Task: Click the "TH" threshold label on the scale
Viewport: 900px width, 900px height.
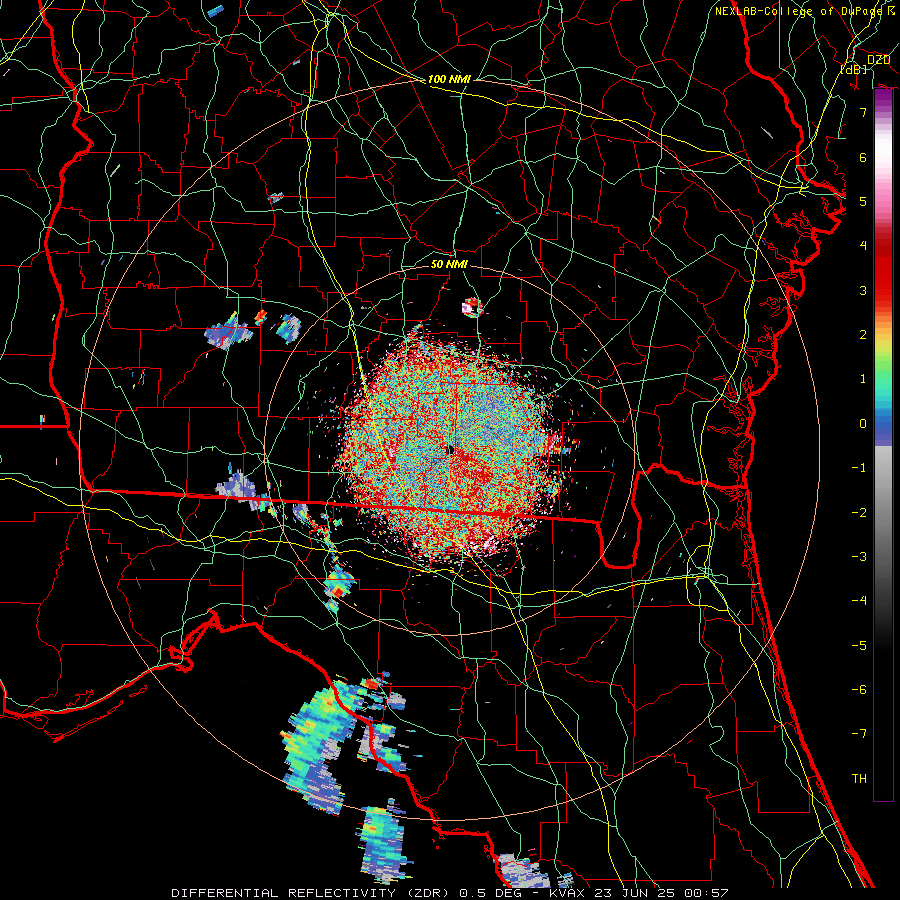Action: (859, 779)
